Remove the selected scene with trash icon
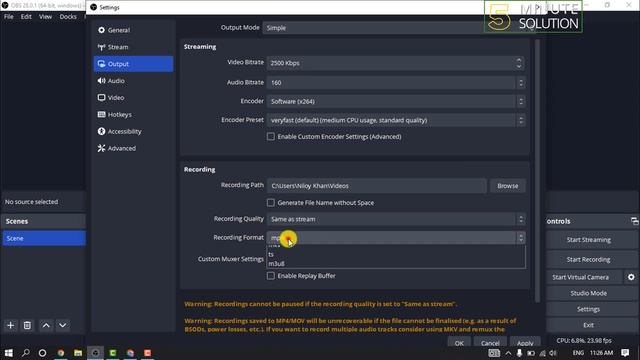Viewport: 640px width, 360px height. click(x=27, y=325)
